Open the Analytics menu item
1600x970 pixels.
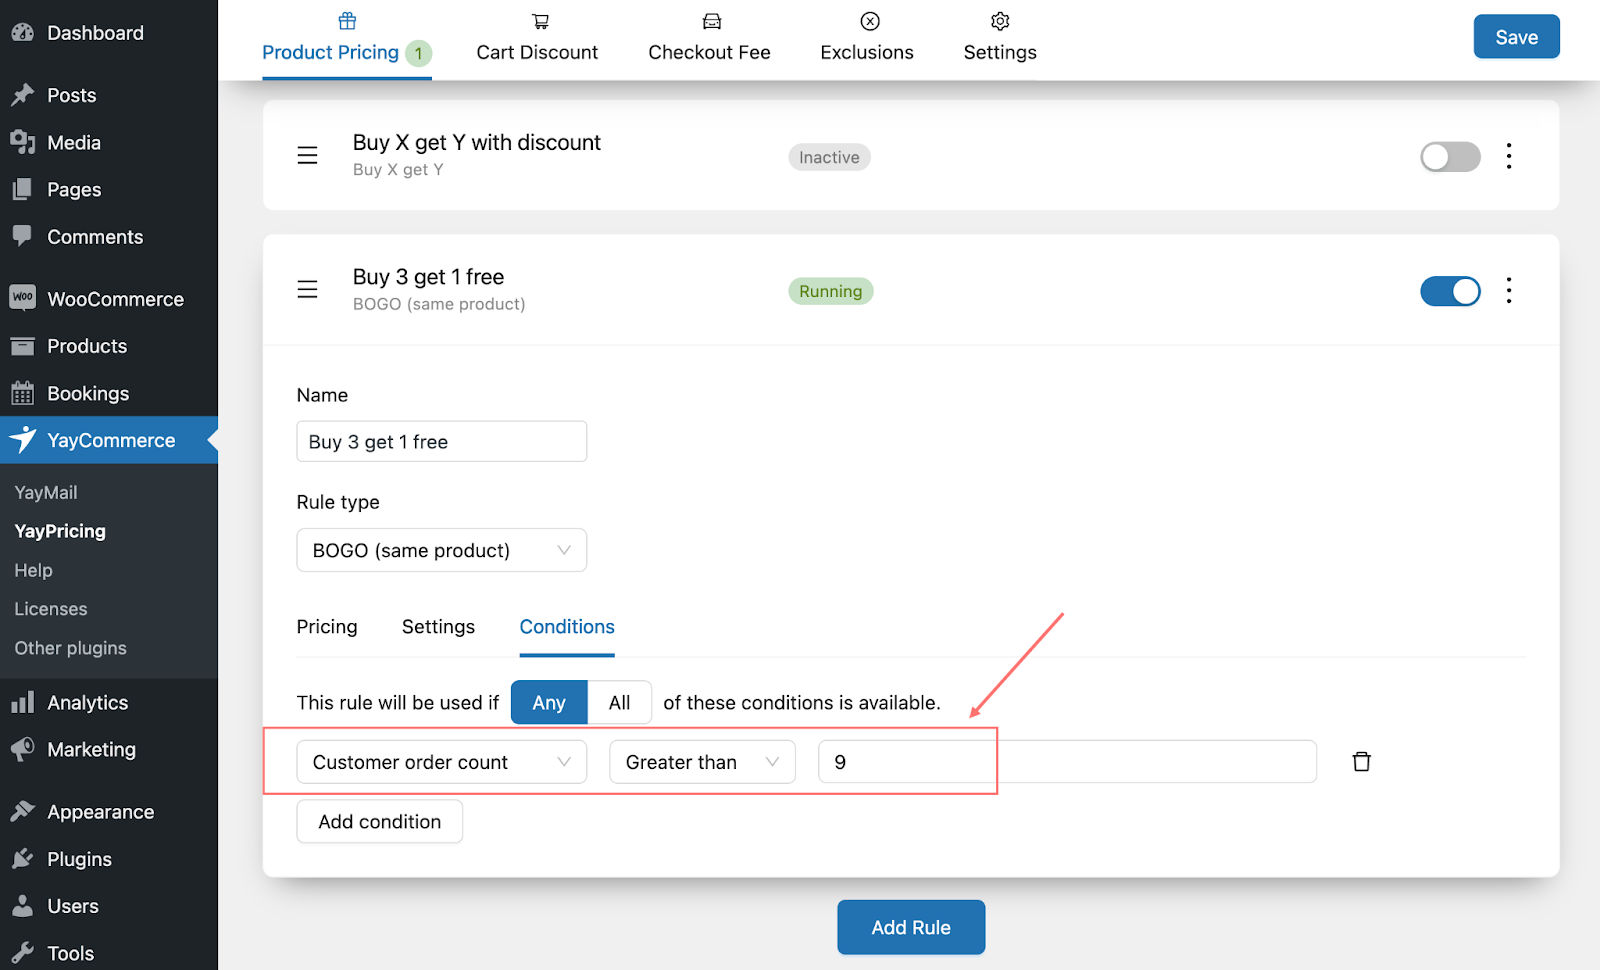point(109,702)
